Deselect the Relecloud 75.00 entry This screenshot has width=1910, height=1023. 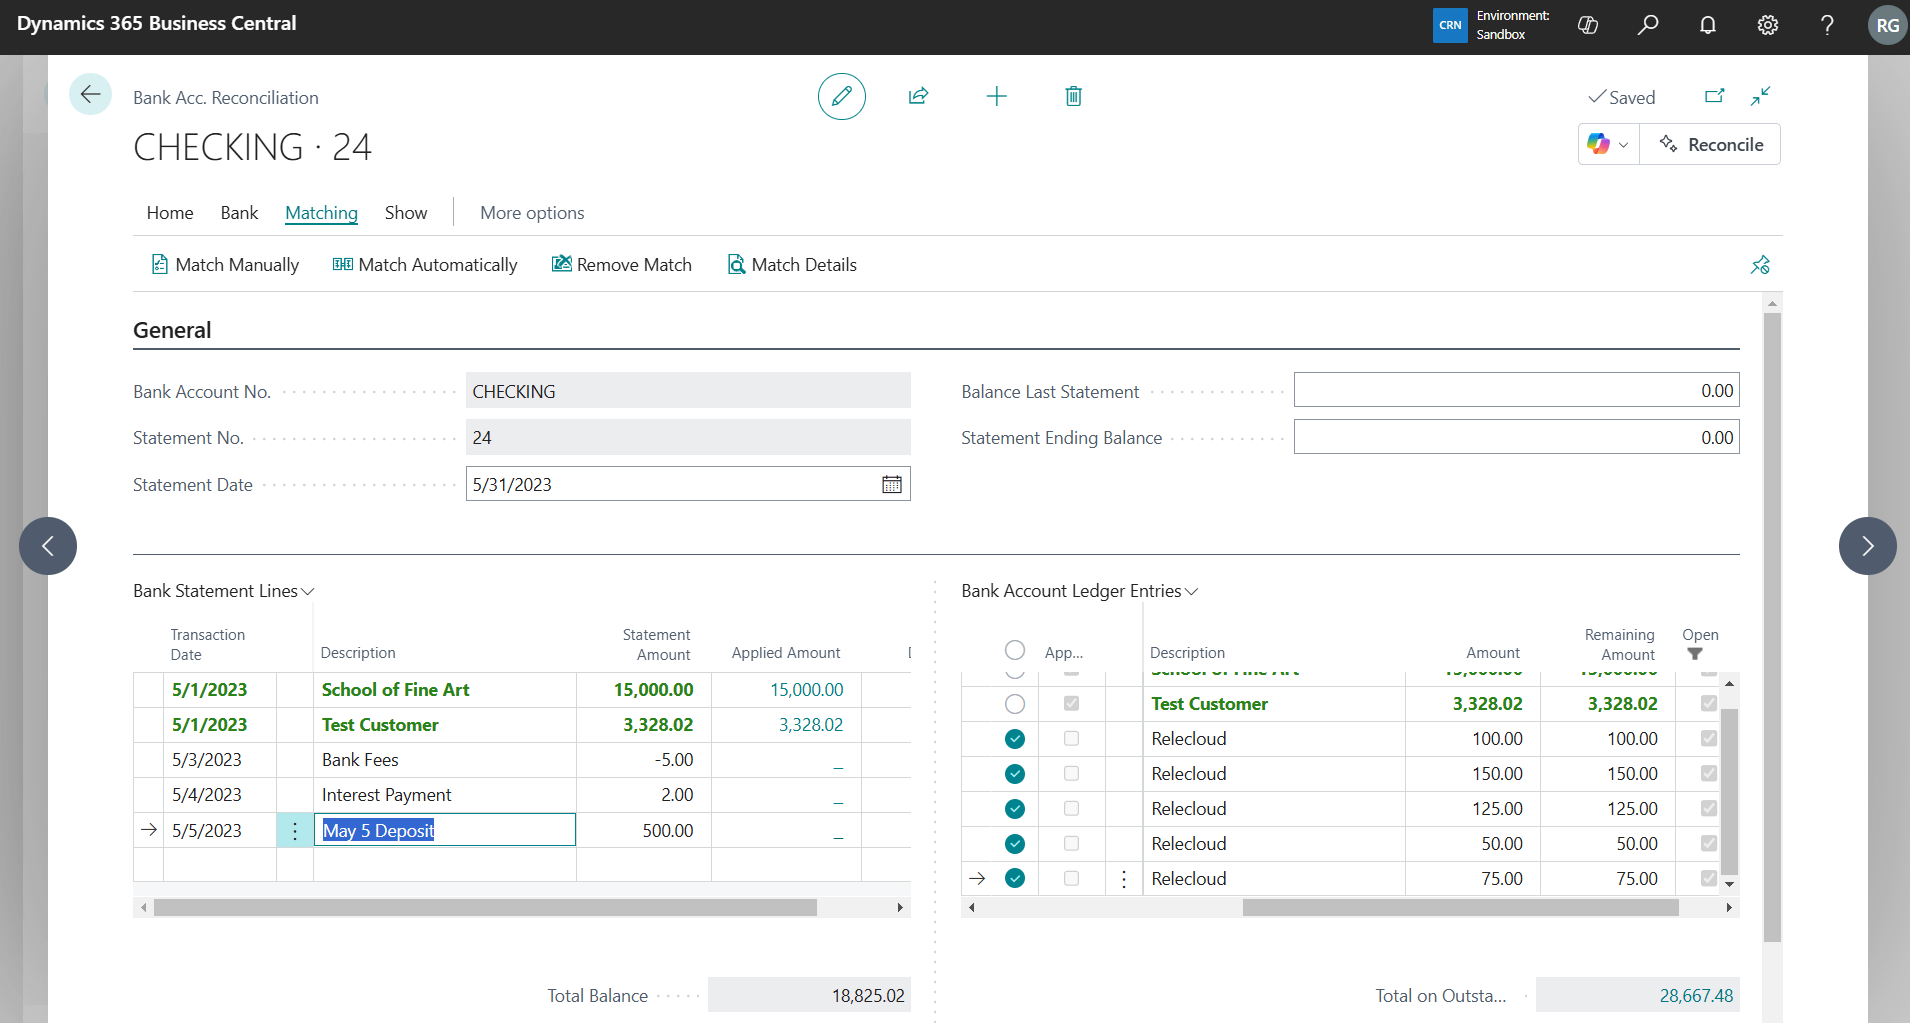[x=1015, y=879]
